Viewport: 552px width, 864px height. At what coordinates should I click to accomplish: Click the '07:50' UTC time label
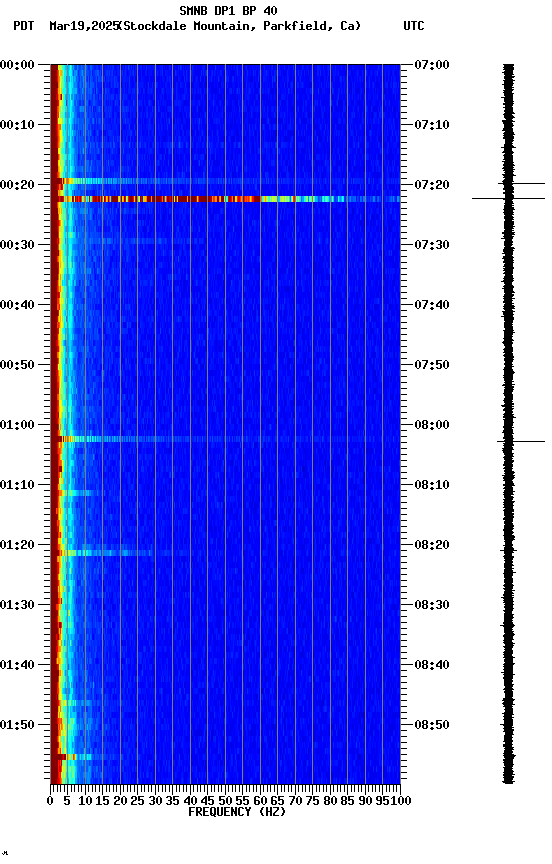coord(432,365)
